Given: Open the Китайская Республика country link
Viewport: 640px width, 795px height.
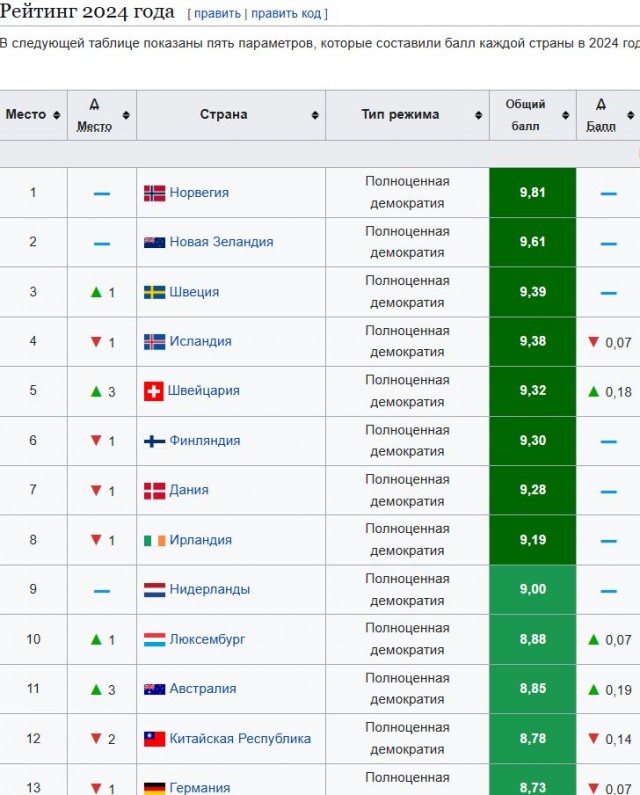Looking at the screenshot, I should 240,738.
